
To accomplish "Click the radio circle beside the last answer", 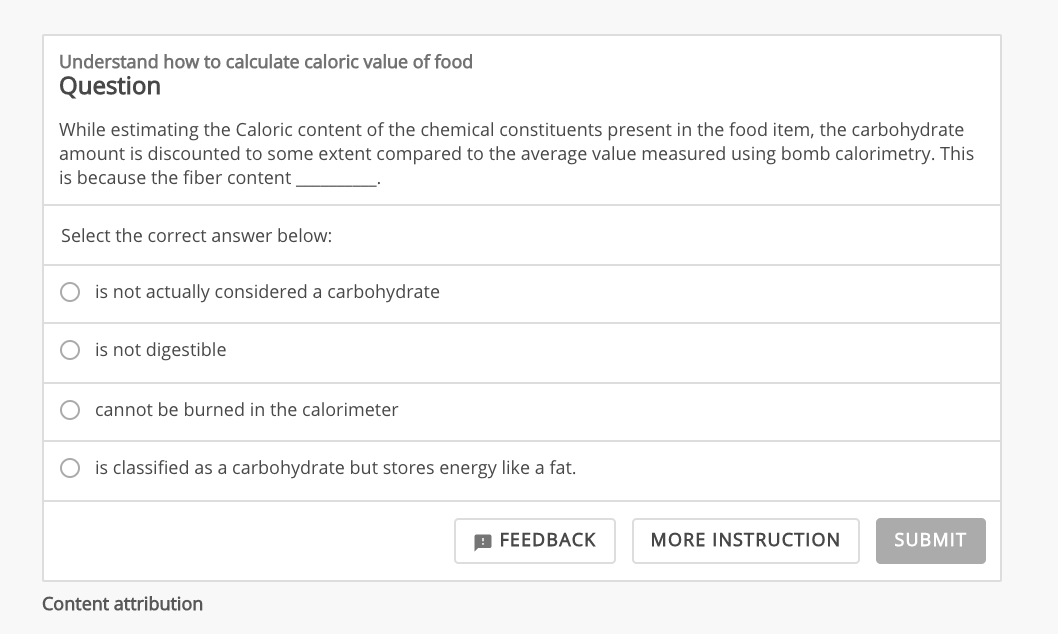I will click(x=70, y=467).
